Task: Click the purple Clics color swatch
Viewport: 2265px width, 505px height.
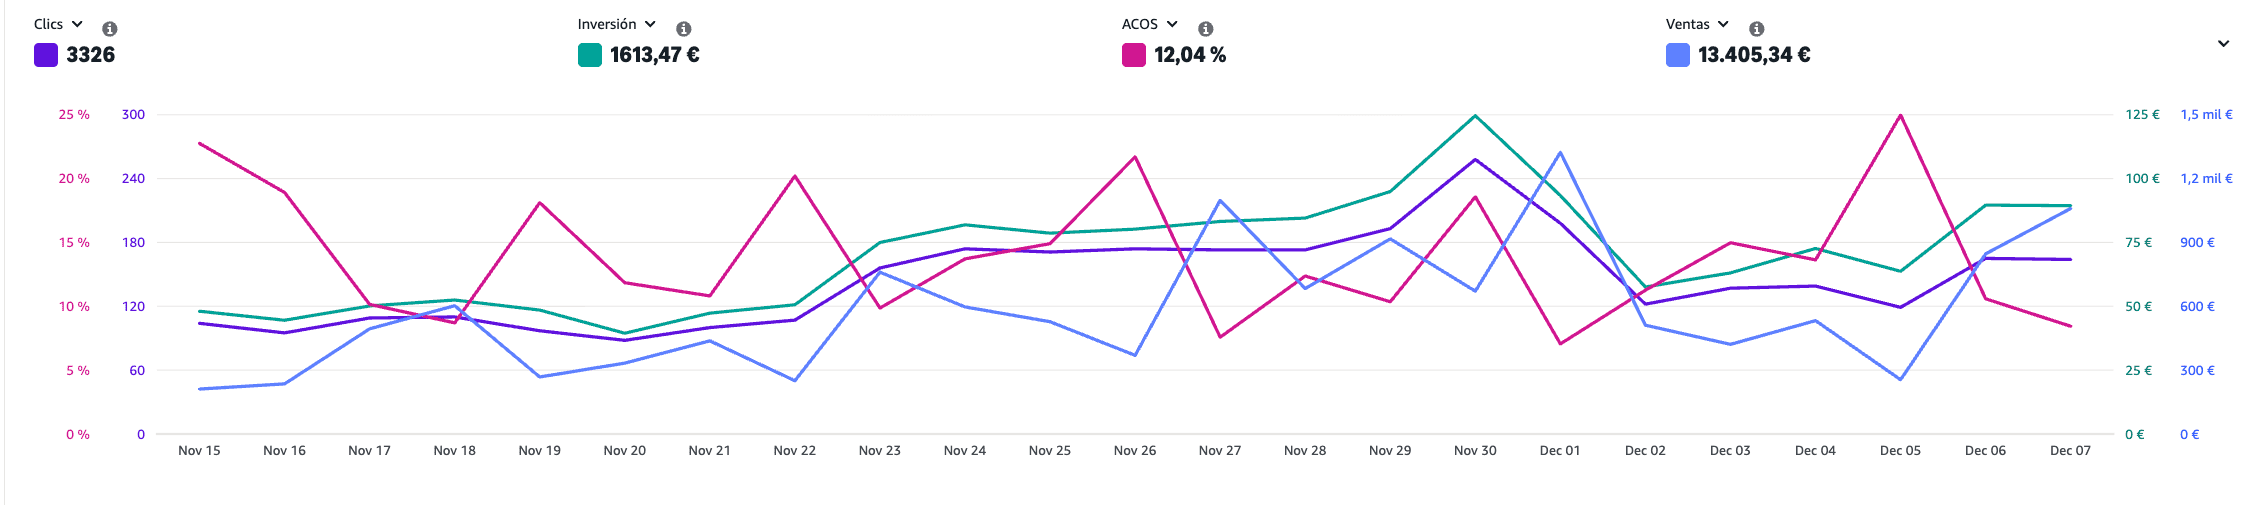Action: pos(46,55)
